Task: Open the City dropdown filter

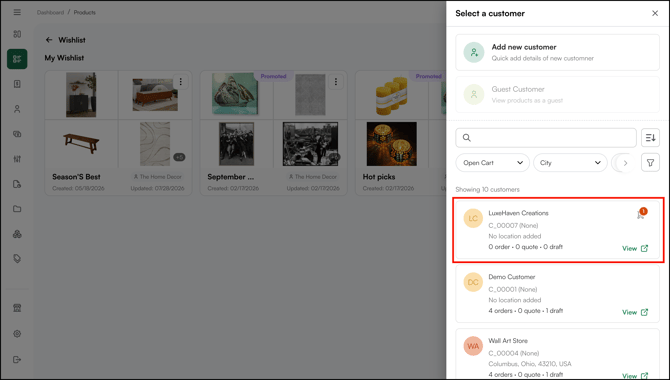Action: coord(570,163)
